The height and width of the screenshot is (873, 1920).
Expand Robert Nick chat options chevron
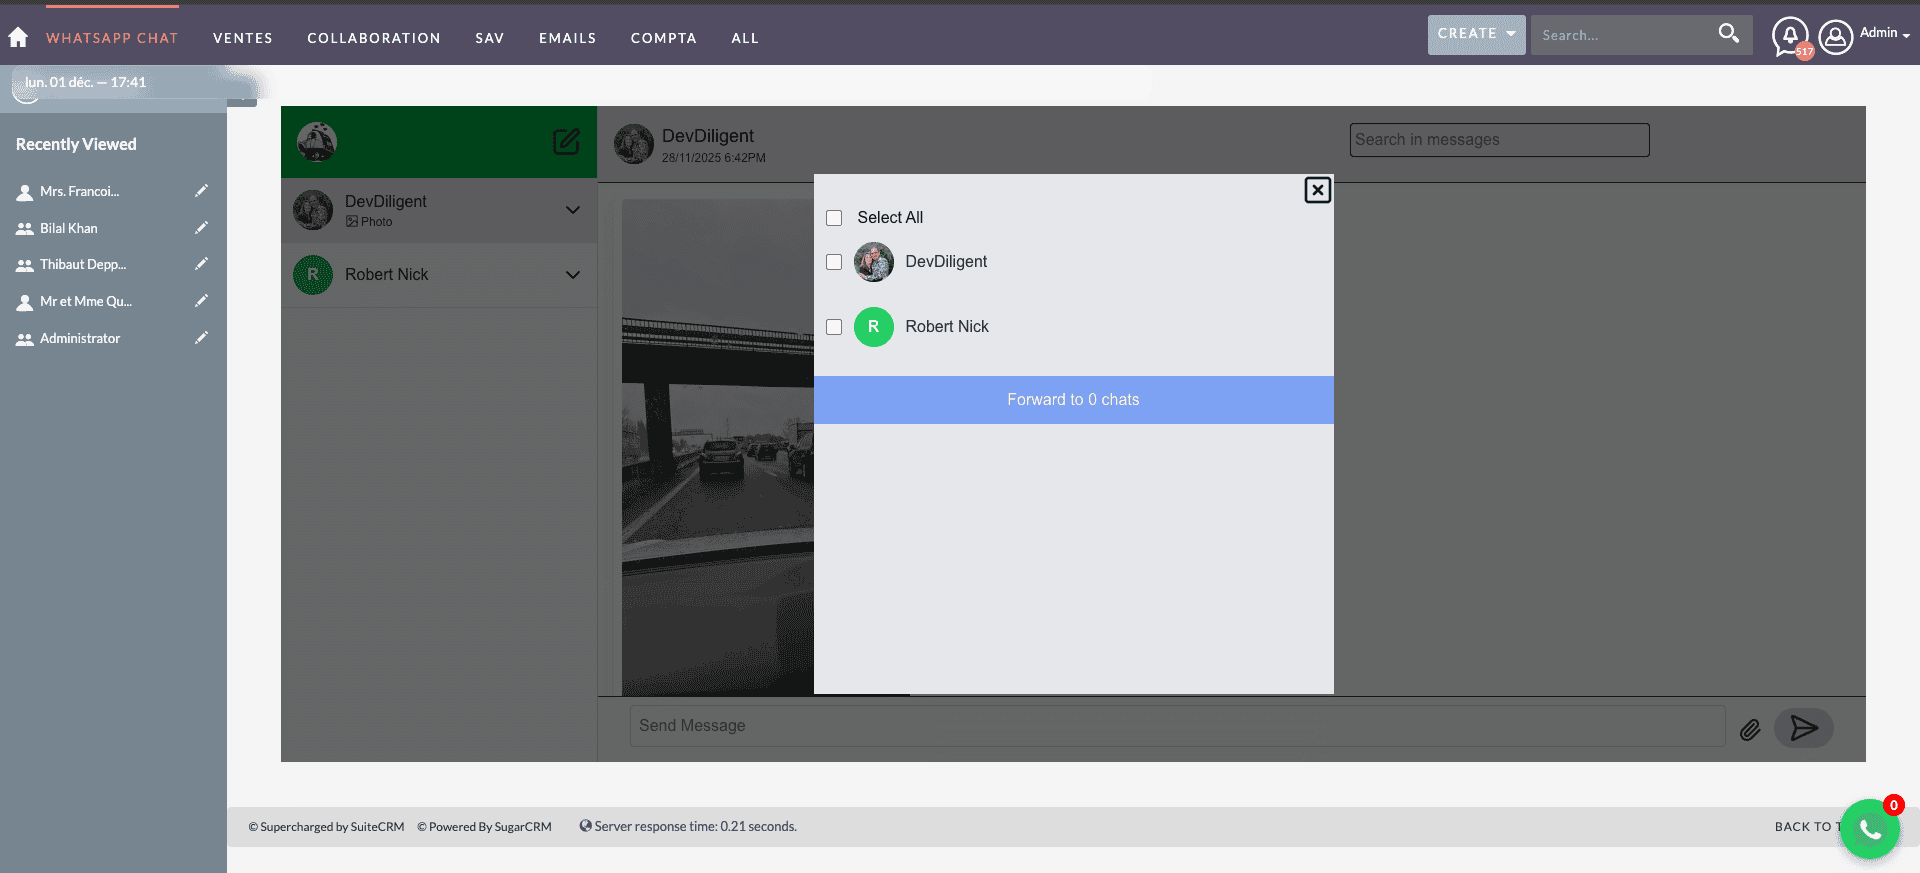click(573, 275)
